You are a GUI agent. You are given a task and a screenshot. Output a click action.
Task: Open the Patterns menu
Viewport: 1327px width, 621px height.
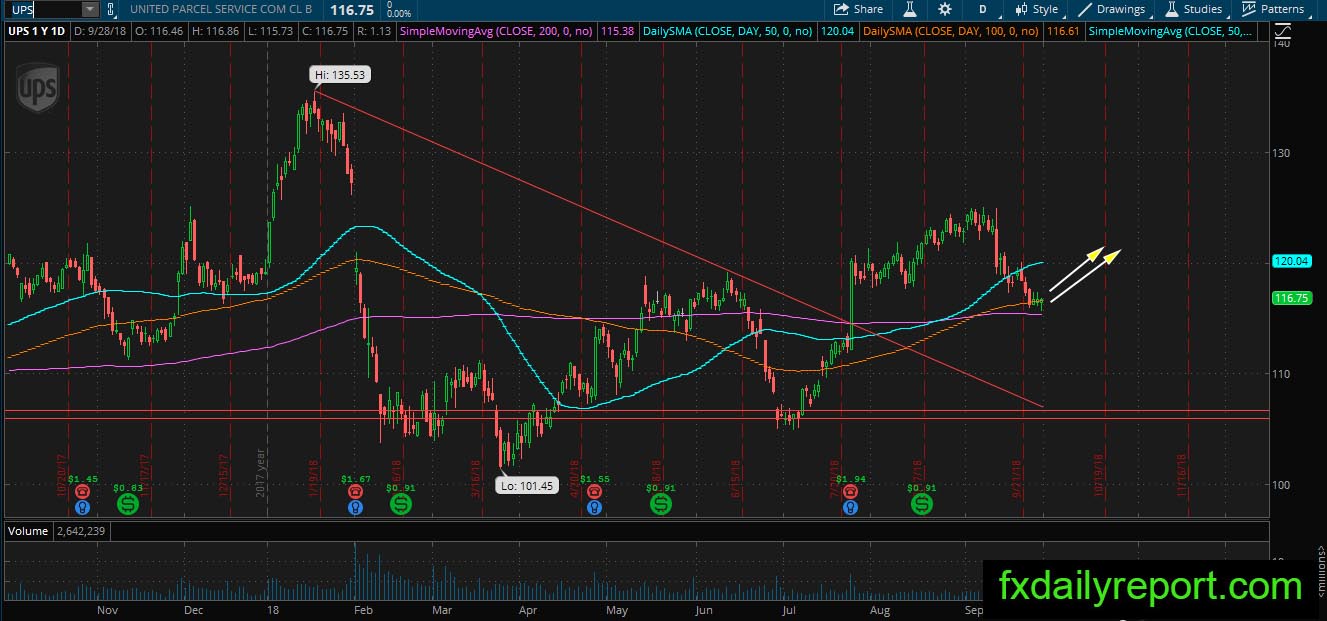[x=1273, y=9]
